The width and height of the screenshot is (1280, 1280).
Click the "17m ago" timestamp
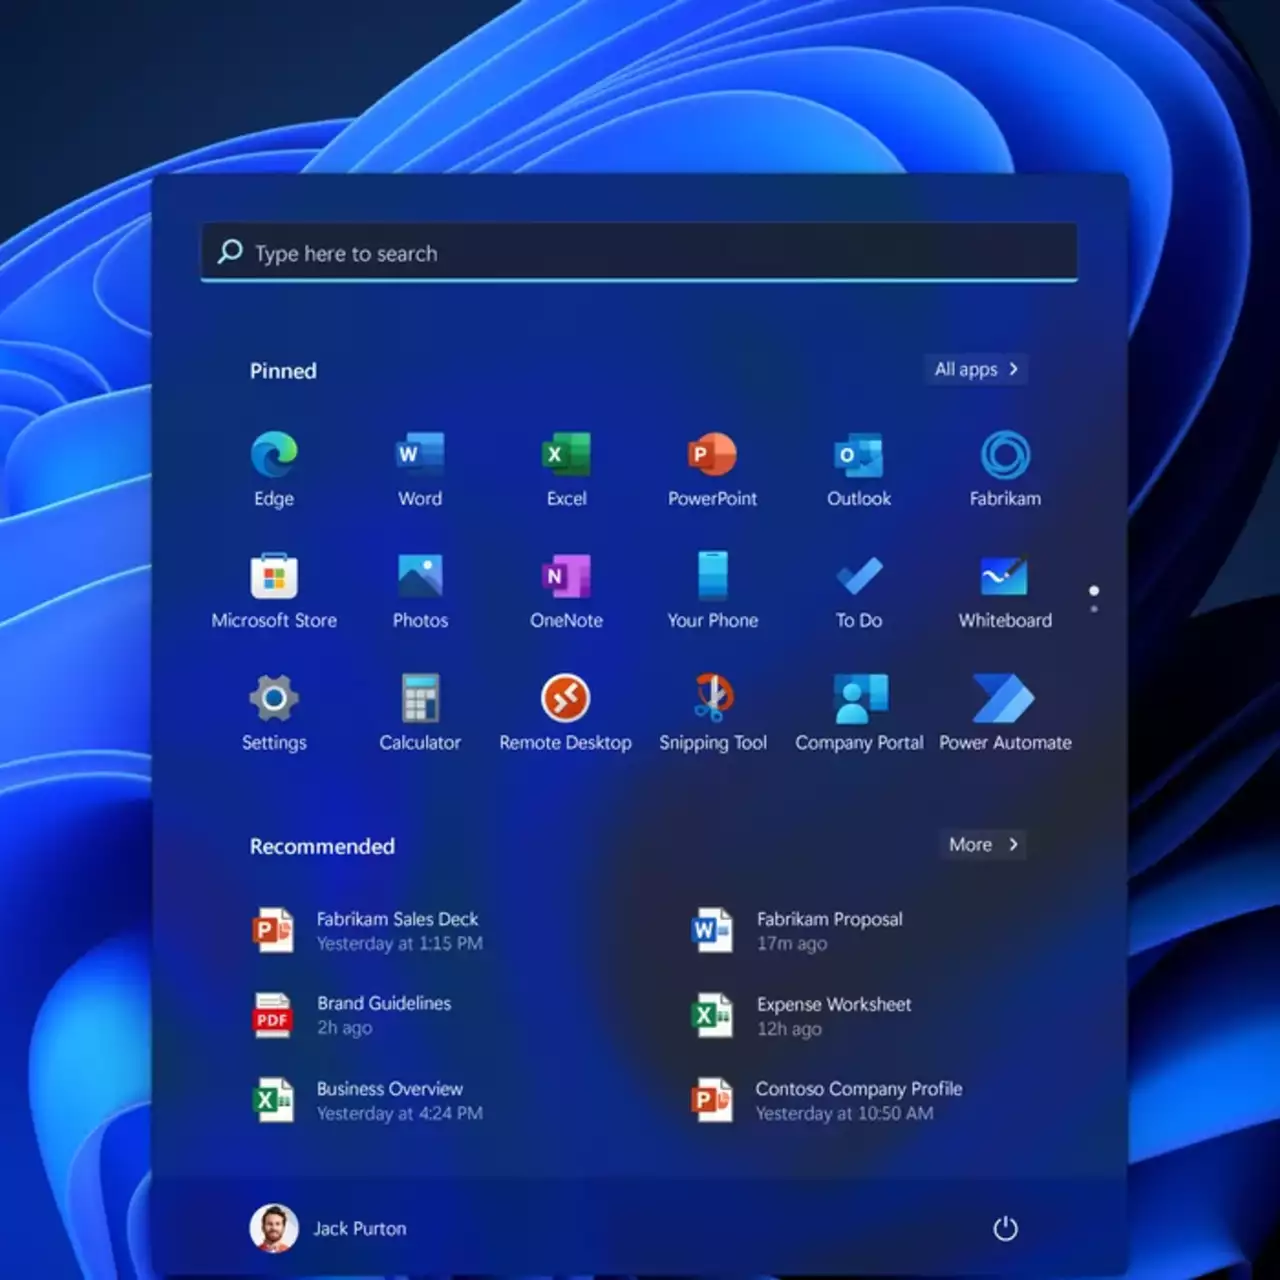[x=792, y=943]
